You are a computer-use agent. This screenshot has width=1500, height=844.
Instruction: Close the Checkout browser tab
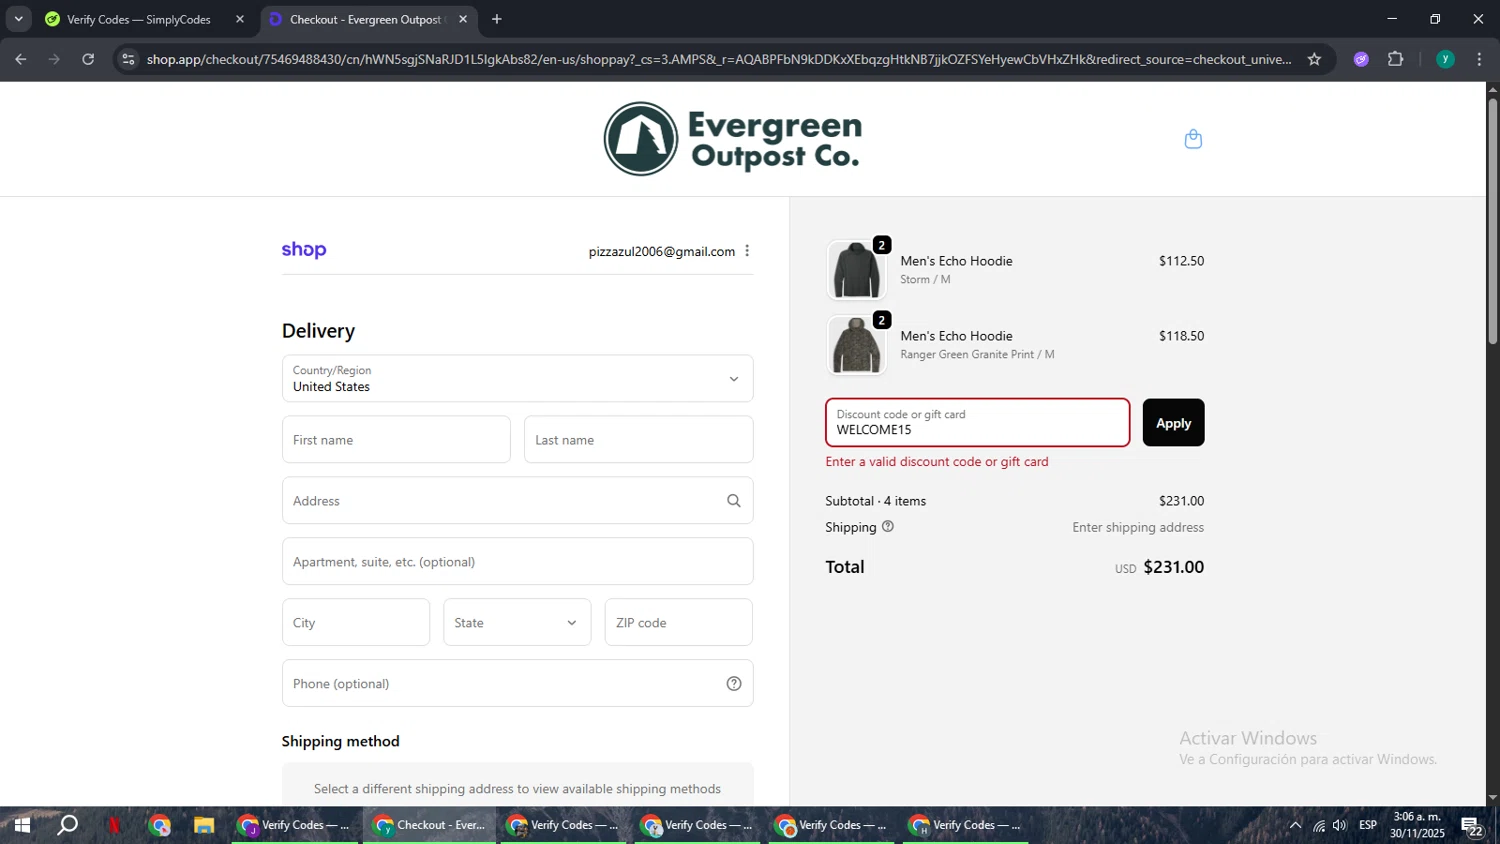(463, 19)
